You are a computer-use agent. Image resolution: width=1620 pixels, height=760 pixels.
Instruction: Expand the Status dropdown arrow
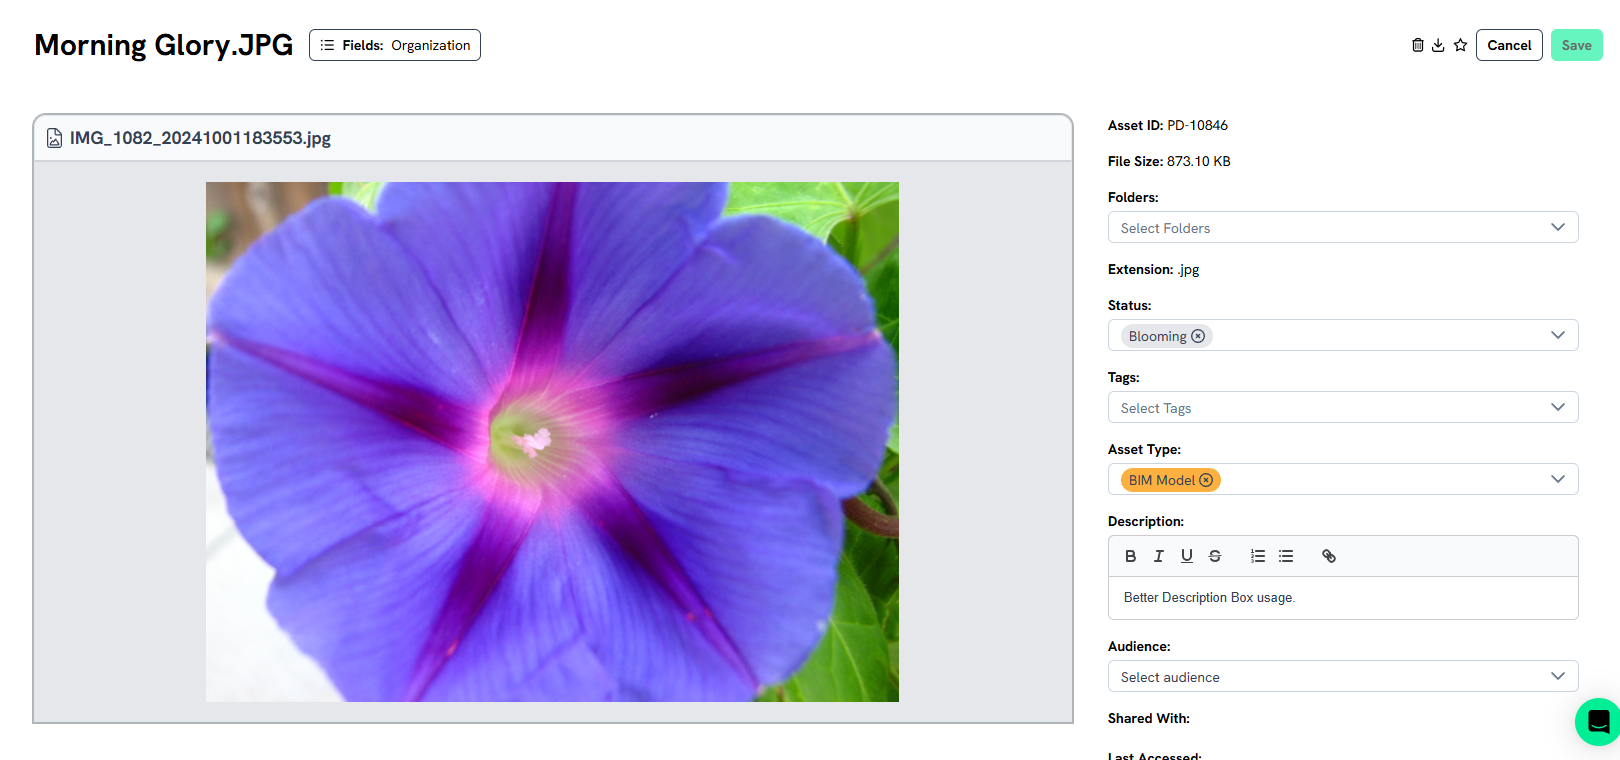tap(1558, 335)
